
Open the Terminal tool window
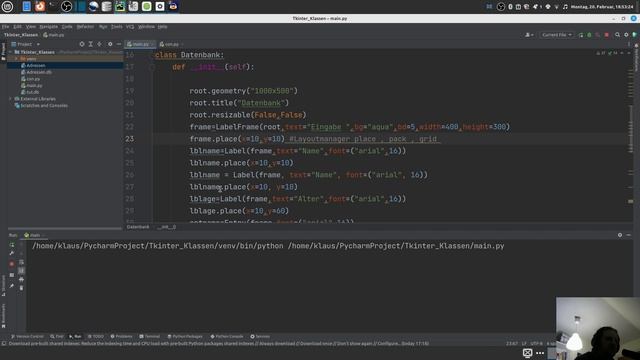point(149,337)
